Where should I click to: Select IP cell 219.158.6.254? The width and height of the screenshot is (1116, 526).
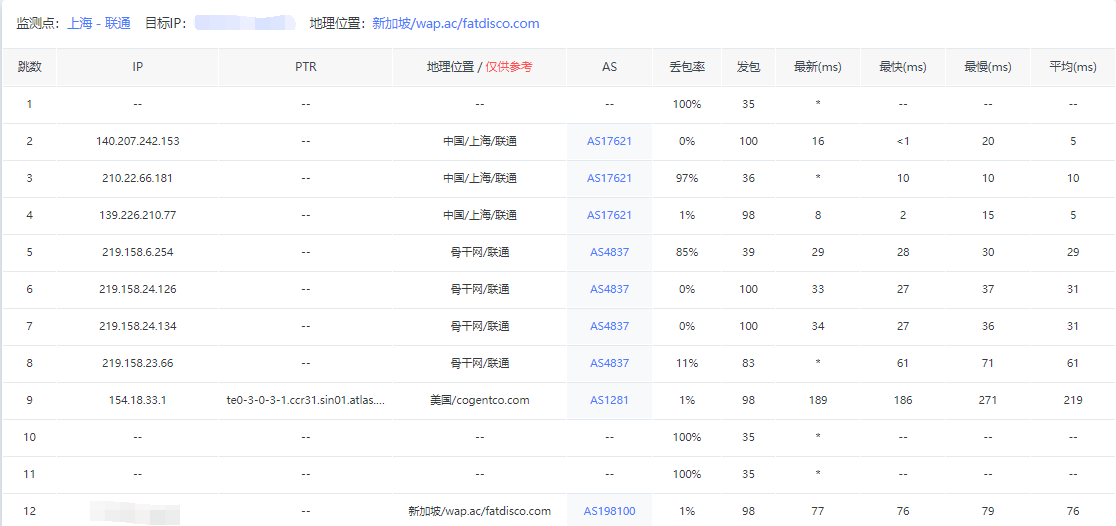pyautogui.click(x=137, y=252)
